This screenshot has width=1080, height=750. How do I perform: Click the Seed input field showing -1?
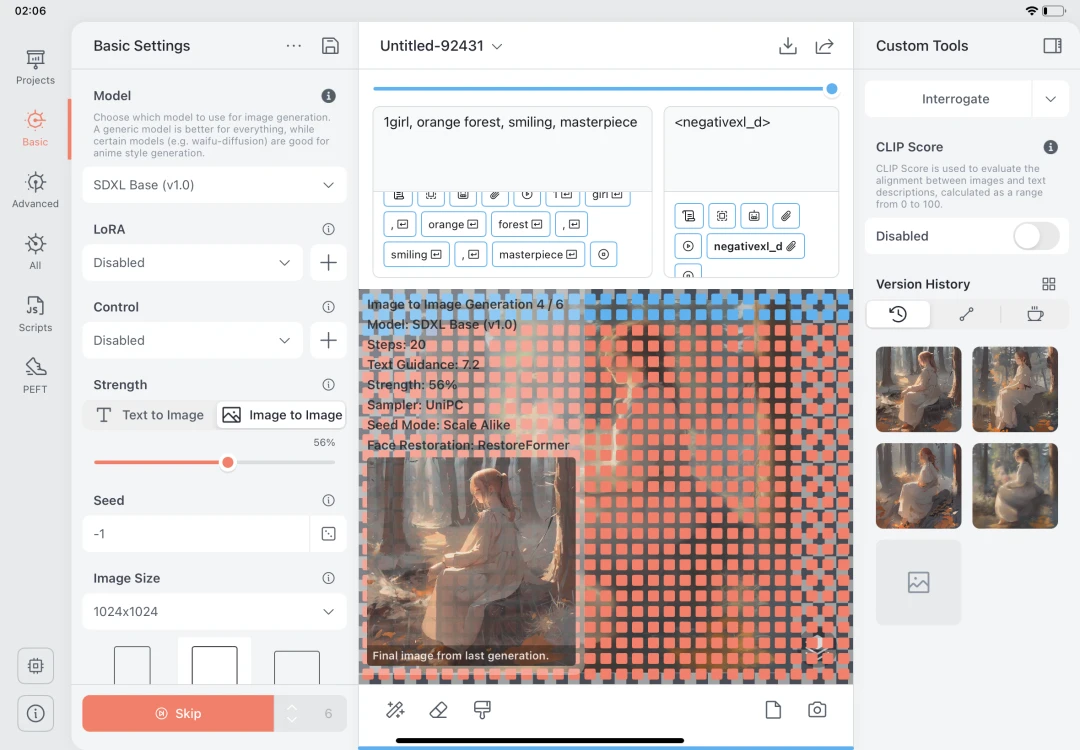coord(196,534)
